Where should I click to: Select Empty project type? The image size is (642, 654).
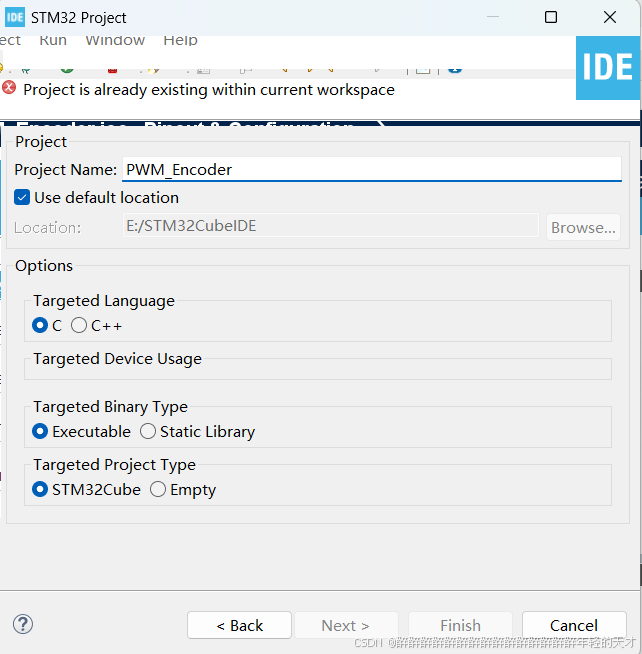click(x=158, y=489)
